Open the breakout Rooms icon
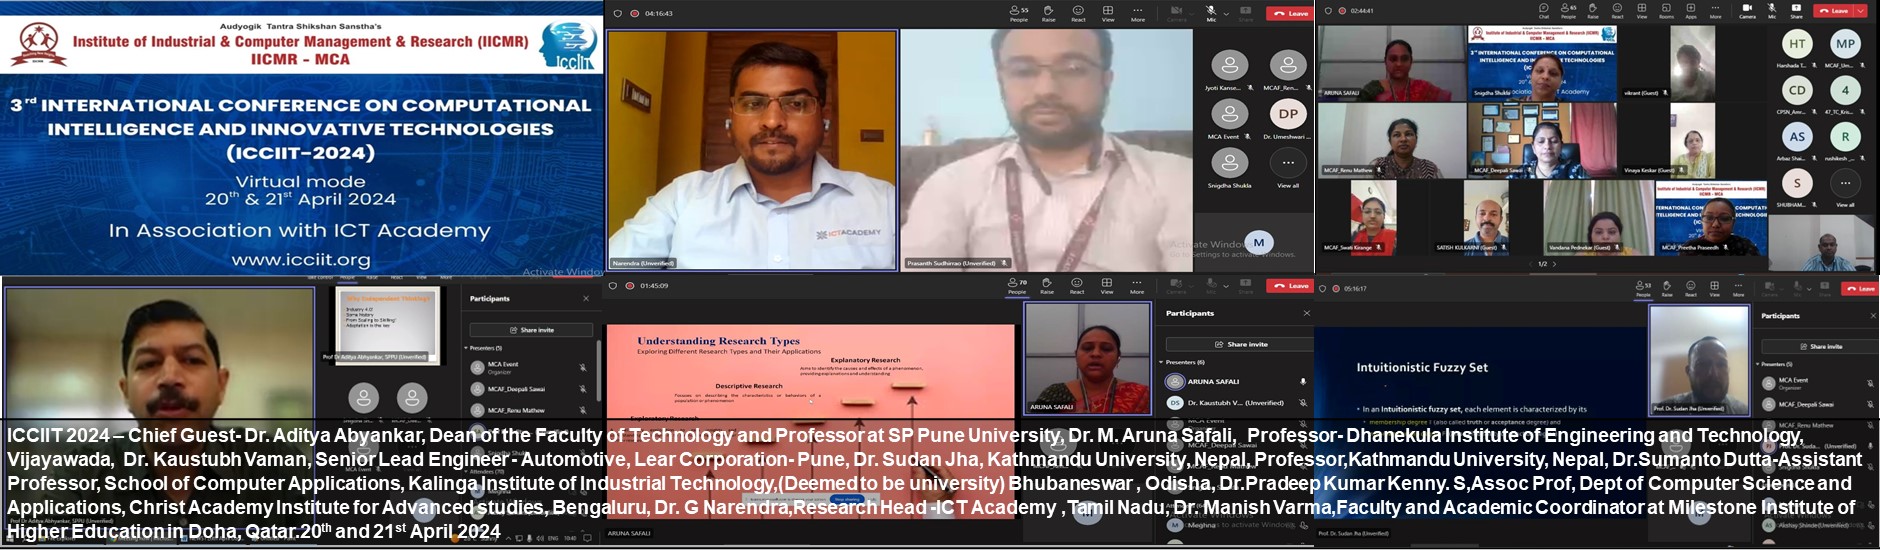1880x550 pixels. 1666,12
